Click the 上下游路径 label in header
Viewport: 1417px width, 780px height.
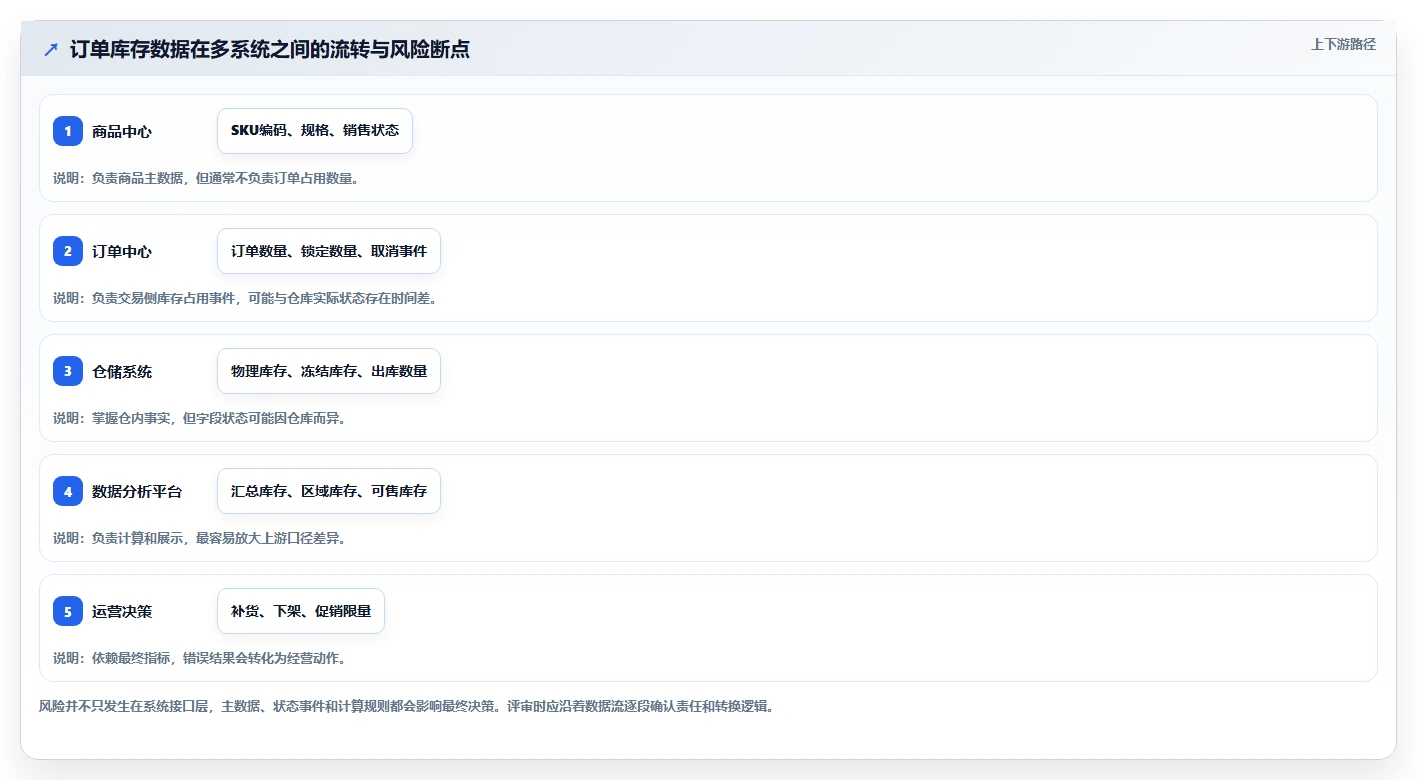[1343, 44]
